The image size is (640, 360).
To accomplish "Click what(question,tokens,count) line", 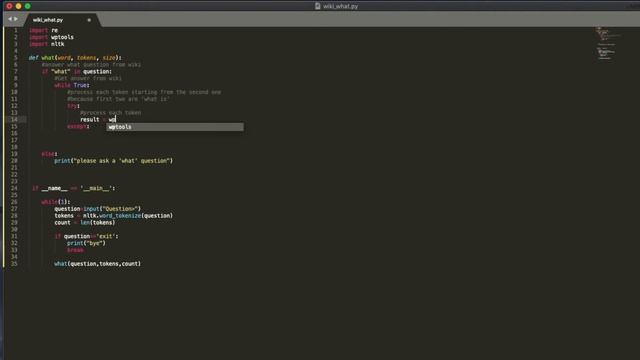I will [x=98, y=264].
